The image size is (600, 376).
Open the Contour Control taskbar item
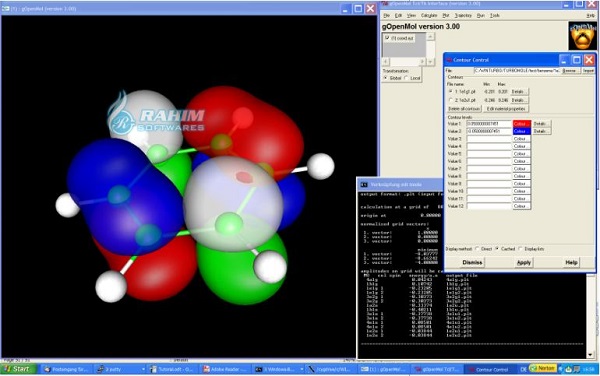(x=488, y=369)
